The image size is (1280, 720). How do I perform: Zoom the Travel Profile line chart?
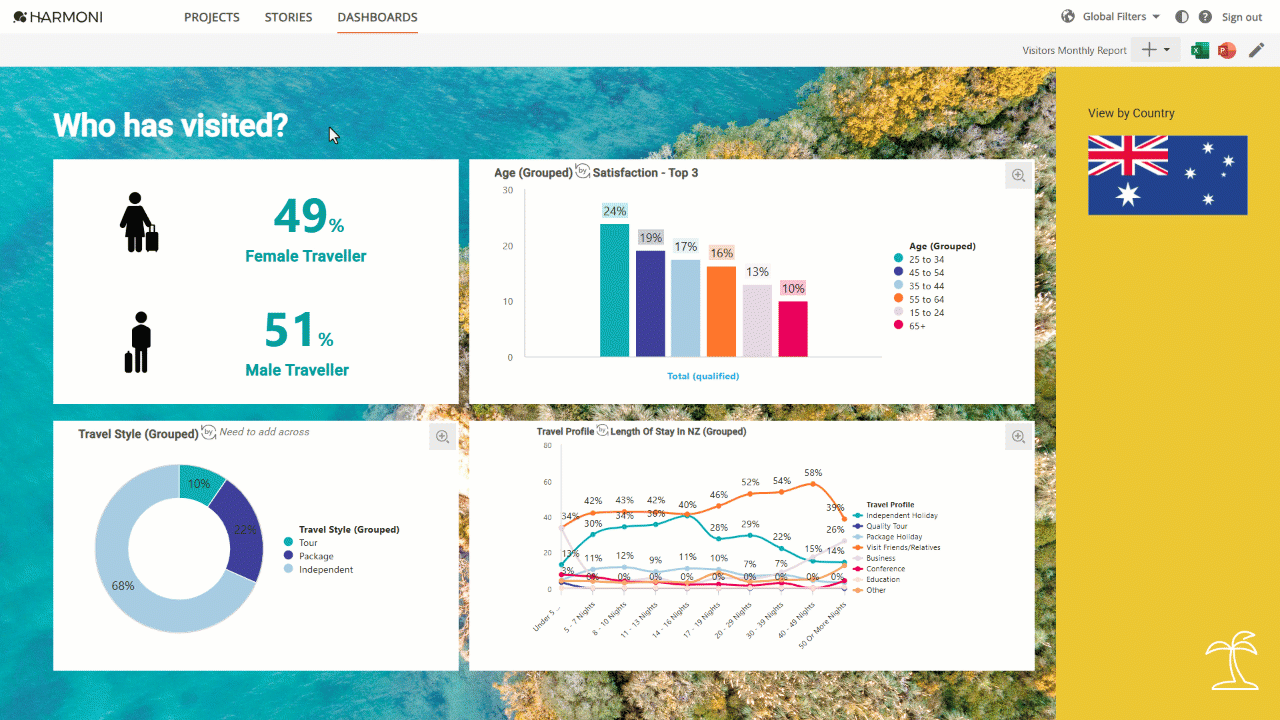tap(1018, 436)
